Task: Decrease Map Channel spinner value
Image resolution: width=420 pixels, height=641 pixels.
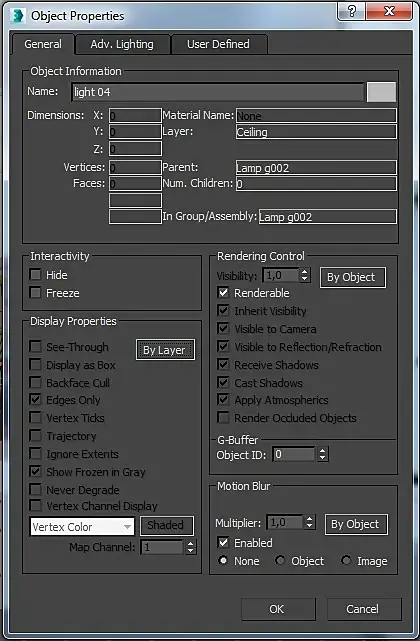Action: coord(191,550)
